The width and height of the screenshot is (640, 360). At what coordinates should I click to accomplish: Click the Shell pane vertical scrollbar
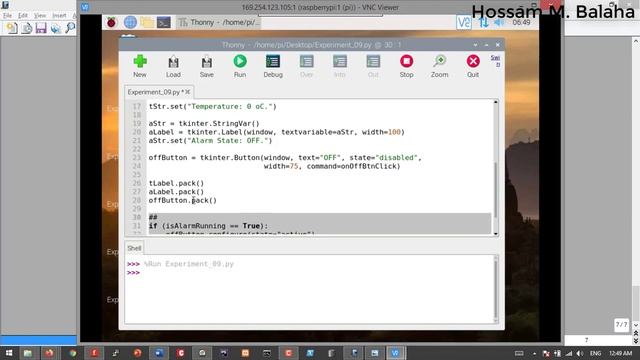496,289
